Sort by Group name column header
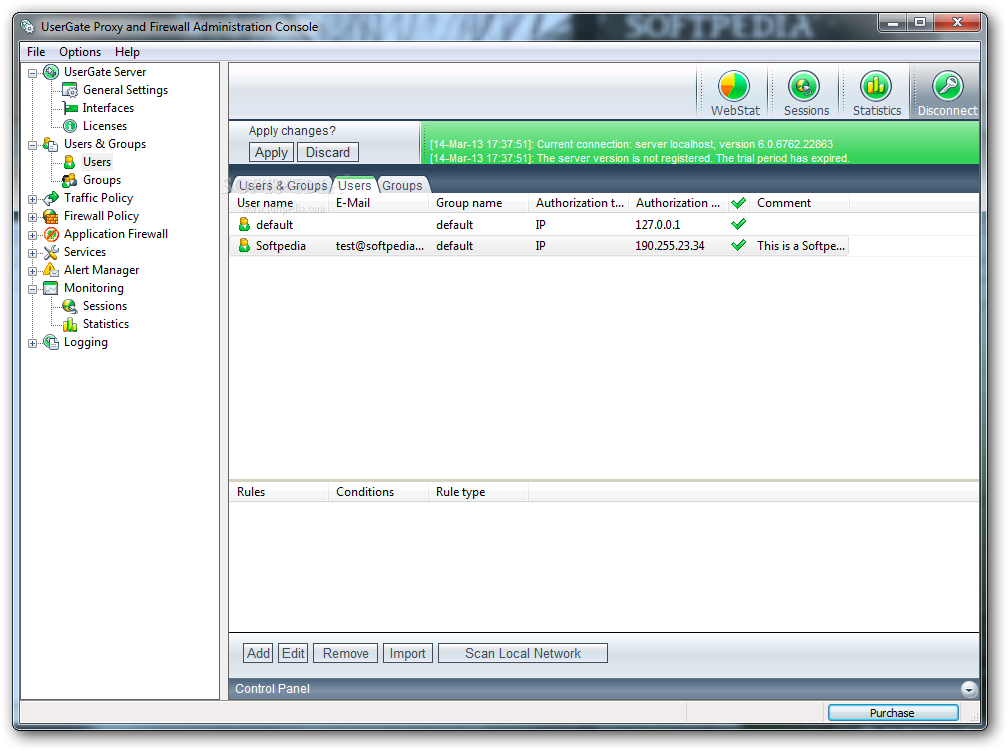This screenshot has height=751, width=1008. click(x=478, y=203)
